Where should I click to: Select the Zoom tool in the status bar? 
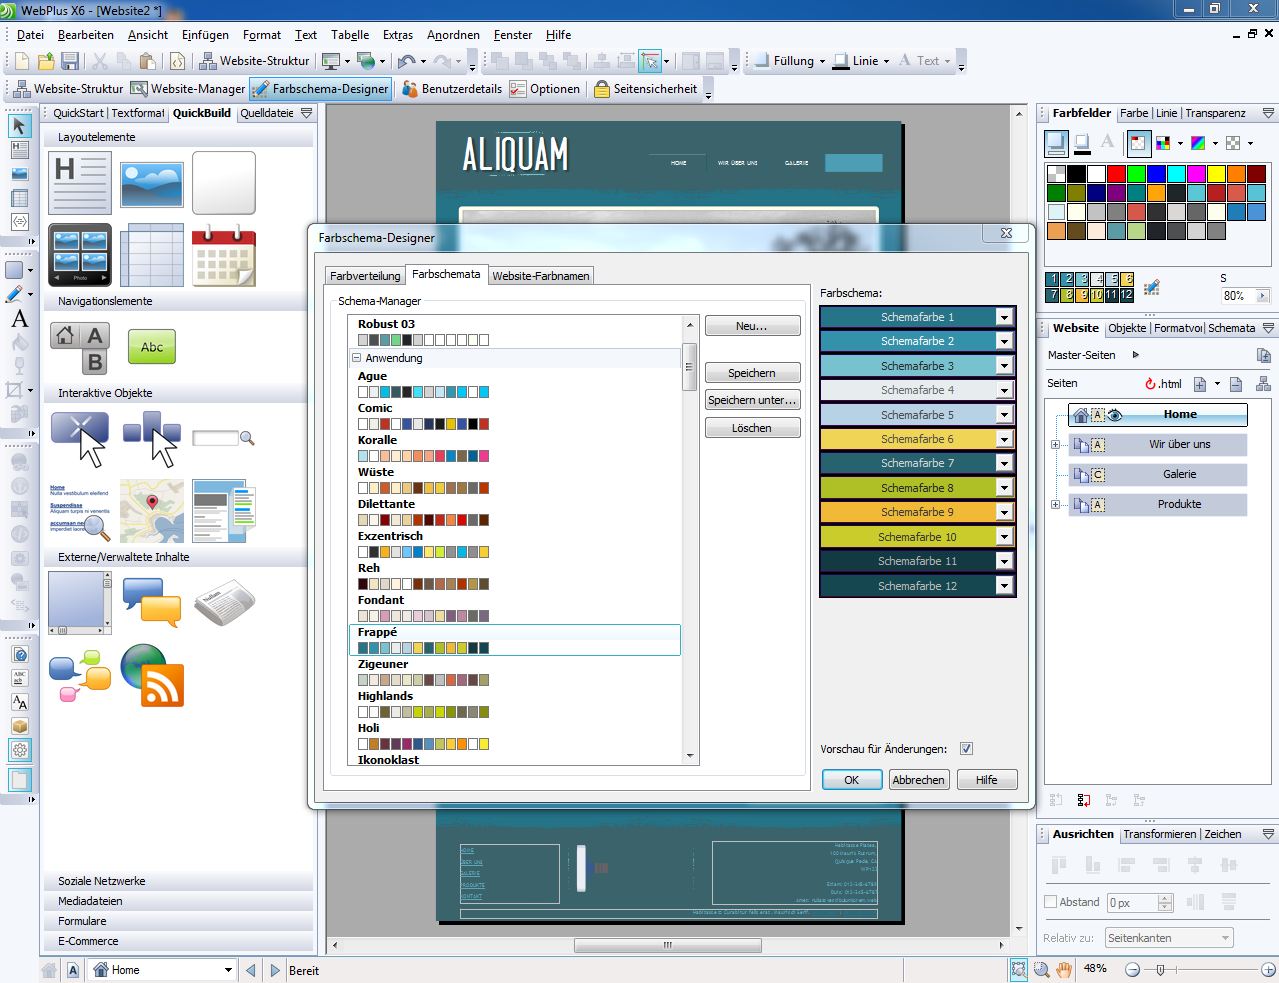(x=1040, y=969)
